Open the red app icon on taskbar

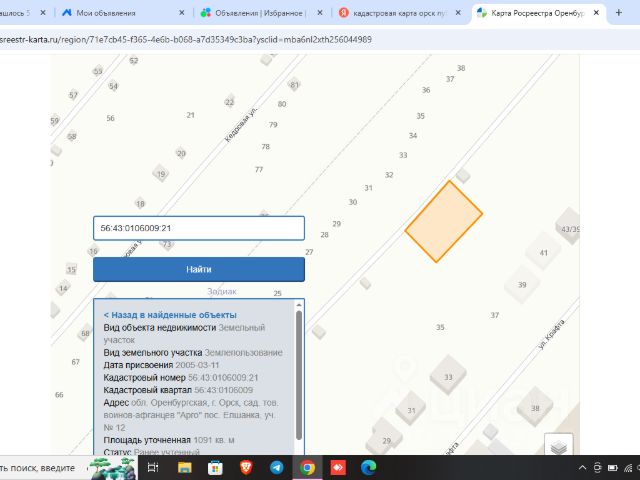(338, 468)
